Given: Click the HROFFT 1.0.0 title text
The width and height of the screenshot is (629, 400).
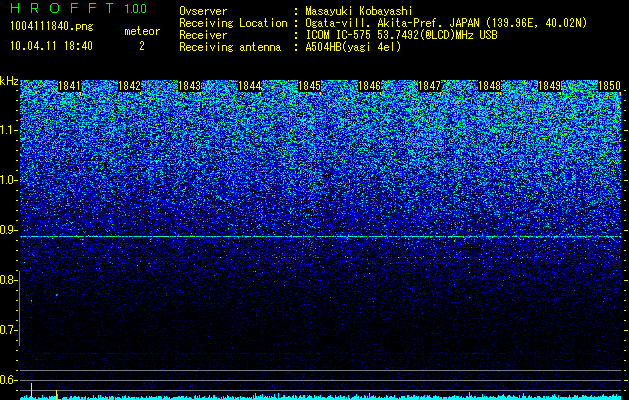Looking at the screenshot, I should click(78, 8).
